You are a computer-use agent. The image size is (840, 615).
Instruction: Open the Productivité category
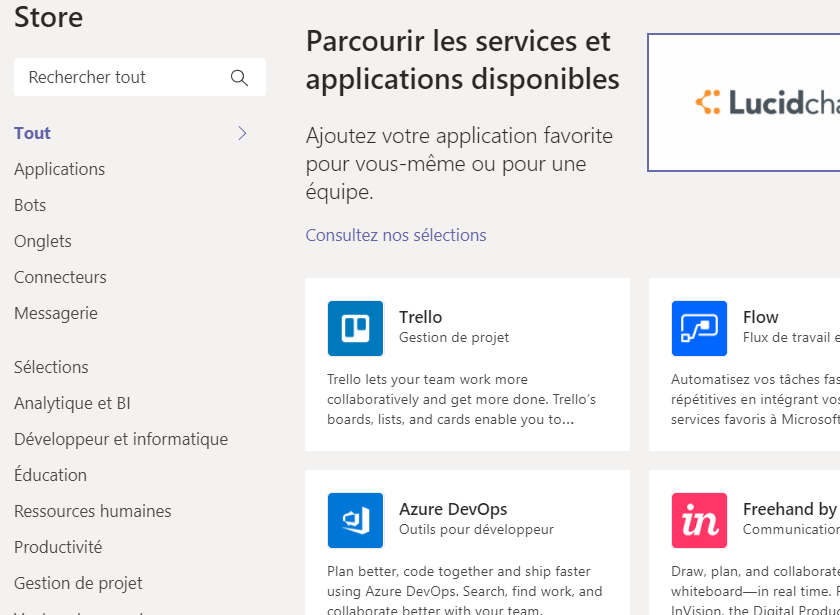click(58, 547)
